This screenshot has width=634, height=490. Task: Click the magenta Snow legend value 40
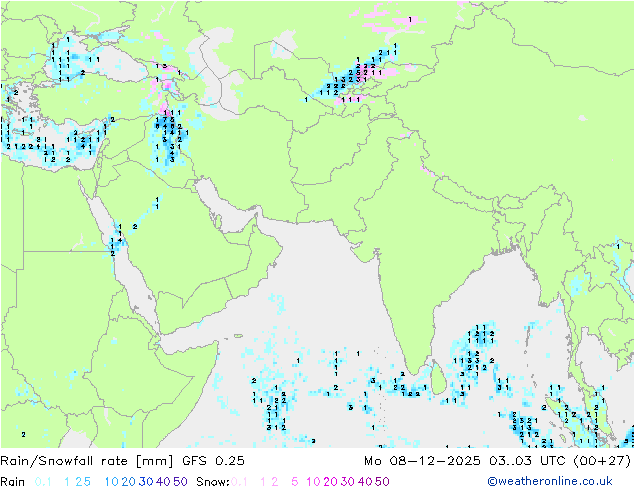(365, 482)
